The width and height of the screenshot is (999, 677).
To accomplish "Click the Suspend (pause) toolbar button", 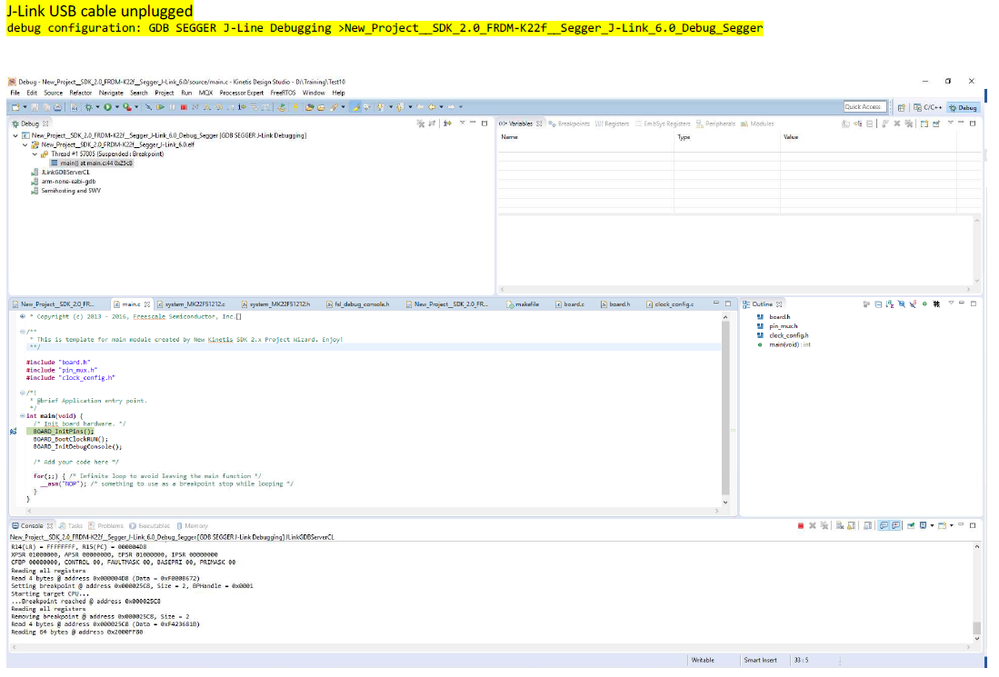I will point(172,107).
